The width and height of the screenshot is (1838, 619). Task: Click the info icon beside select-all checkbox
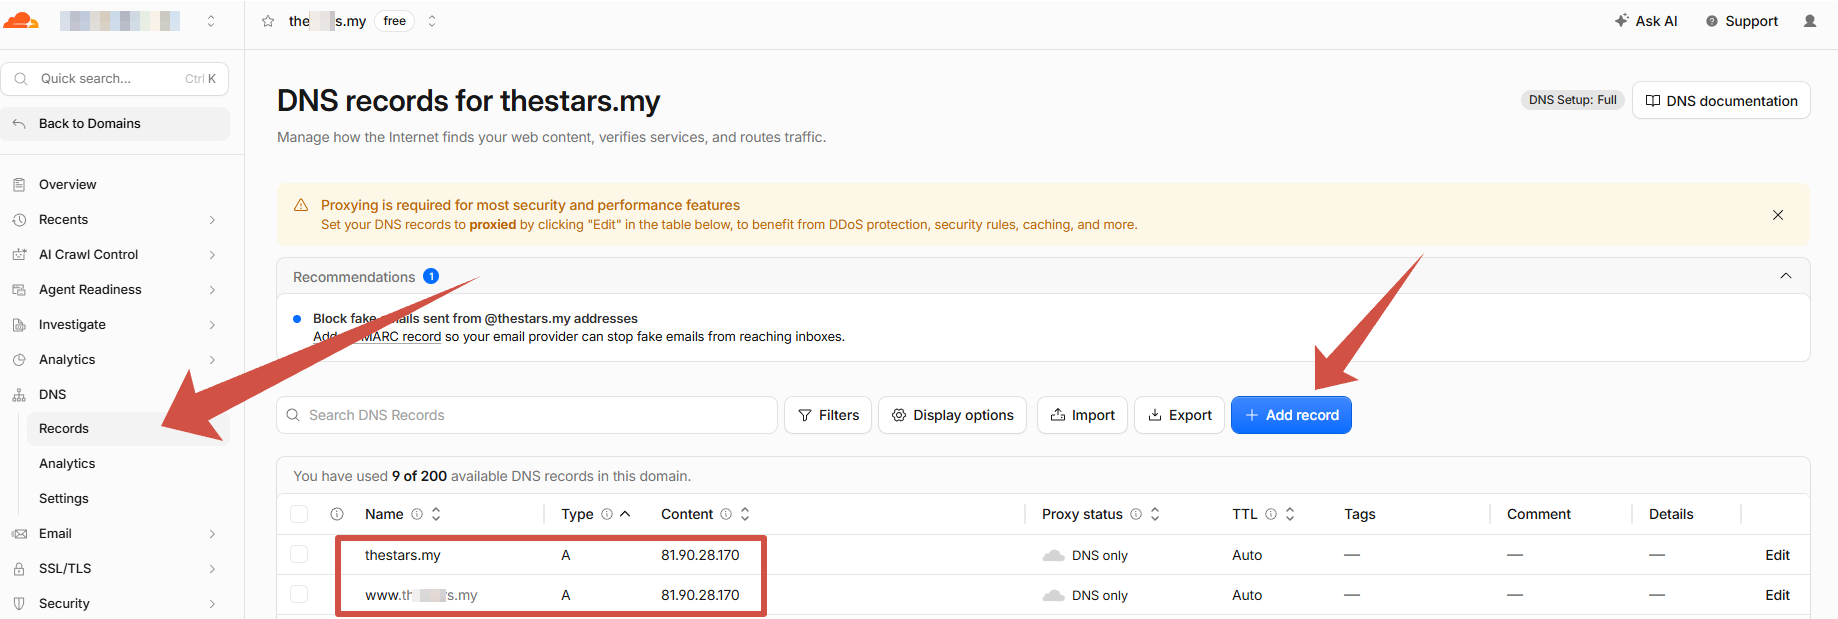337,514
